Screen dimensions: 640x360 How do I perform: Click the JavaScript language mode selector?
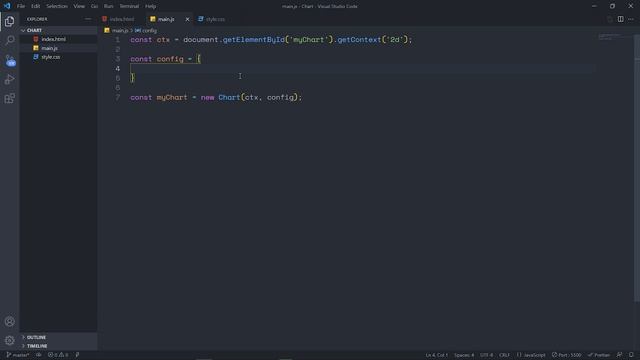click(x=531, y=355)
